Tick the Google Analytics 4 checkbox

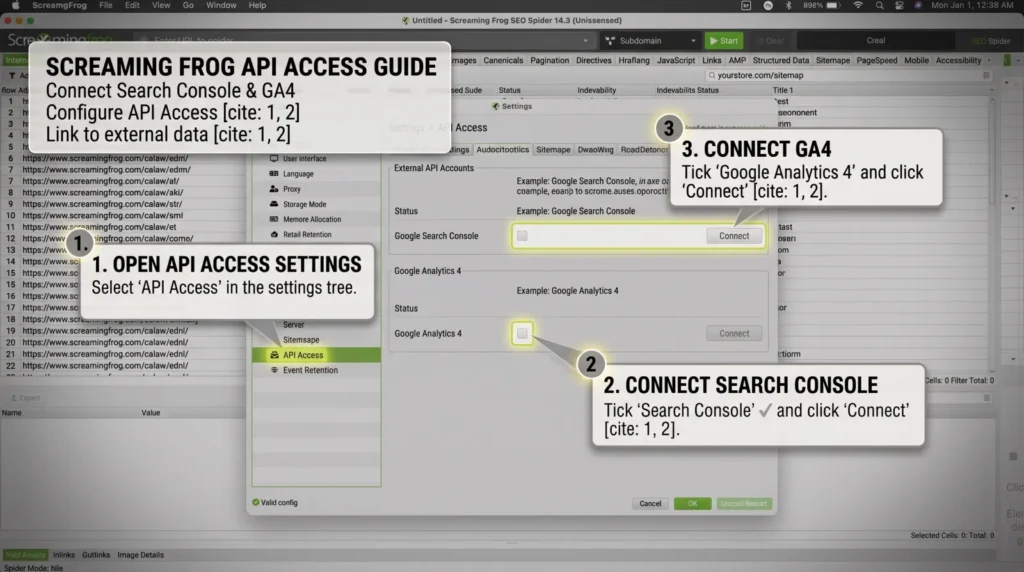522,333
